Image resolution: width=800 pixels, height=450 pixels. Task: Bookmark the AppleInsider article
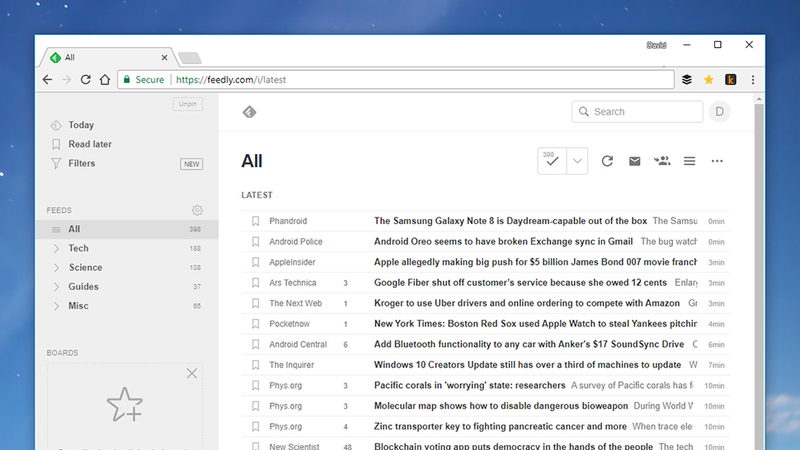click(256, 262)
